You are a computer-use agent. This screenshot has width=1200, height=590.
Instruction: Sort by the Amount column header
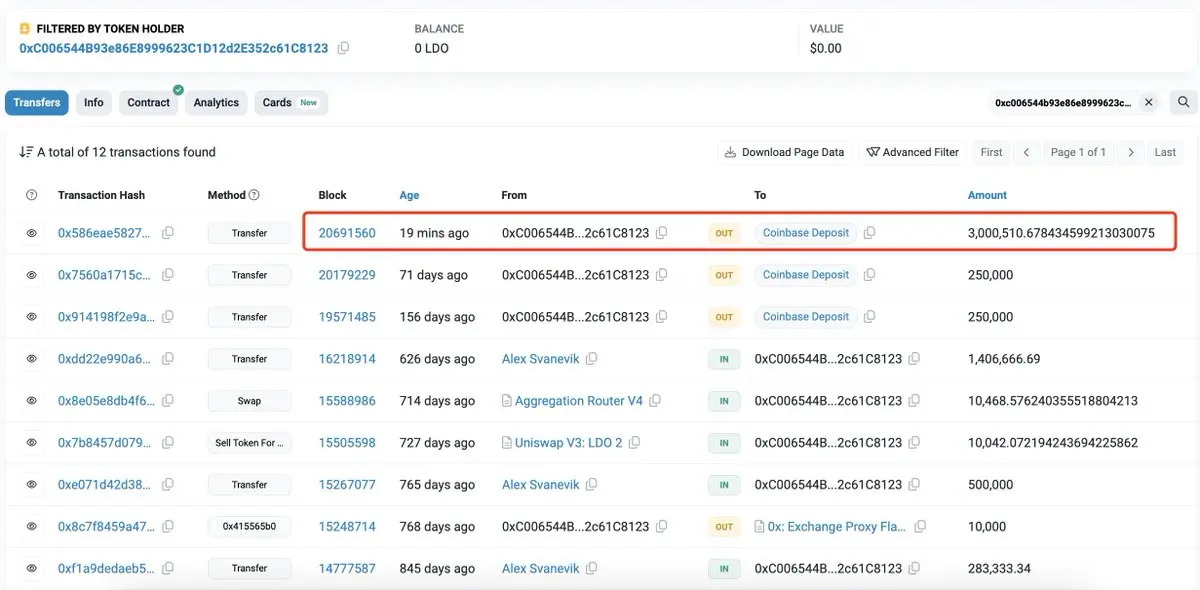coord(987,195)
